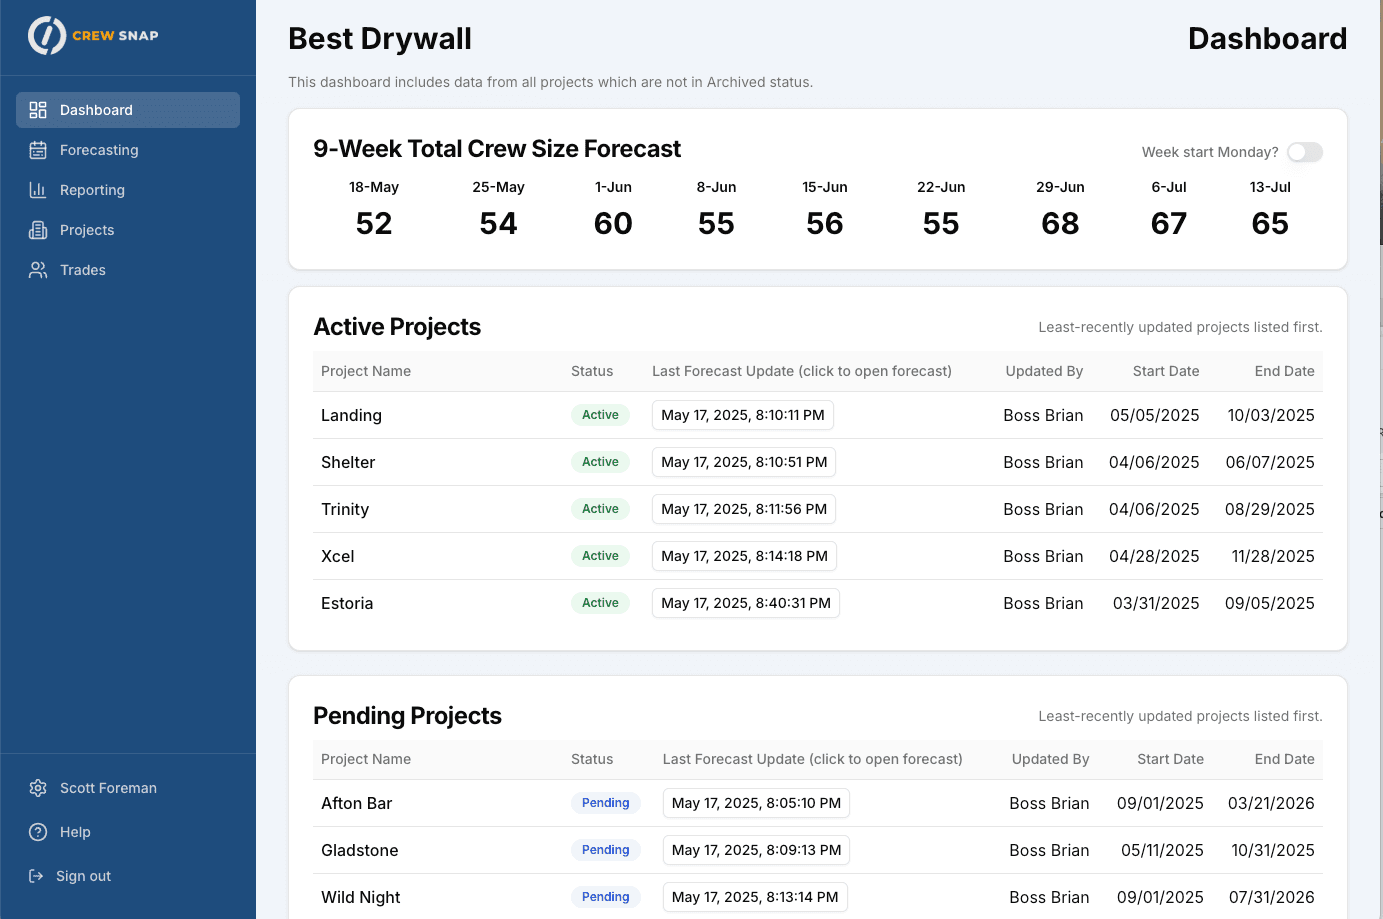
Task: Open the Dashboard menu item
Action: point(128,110)
